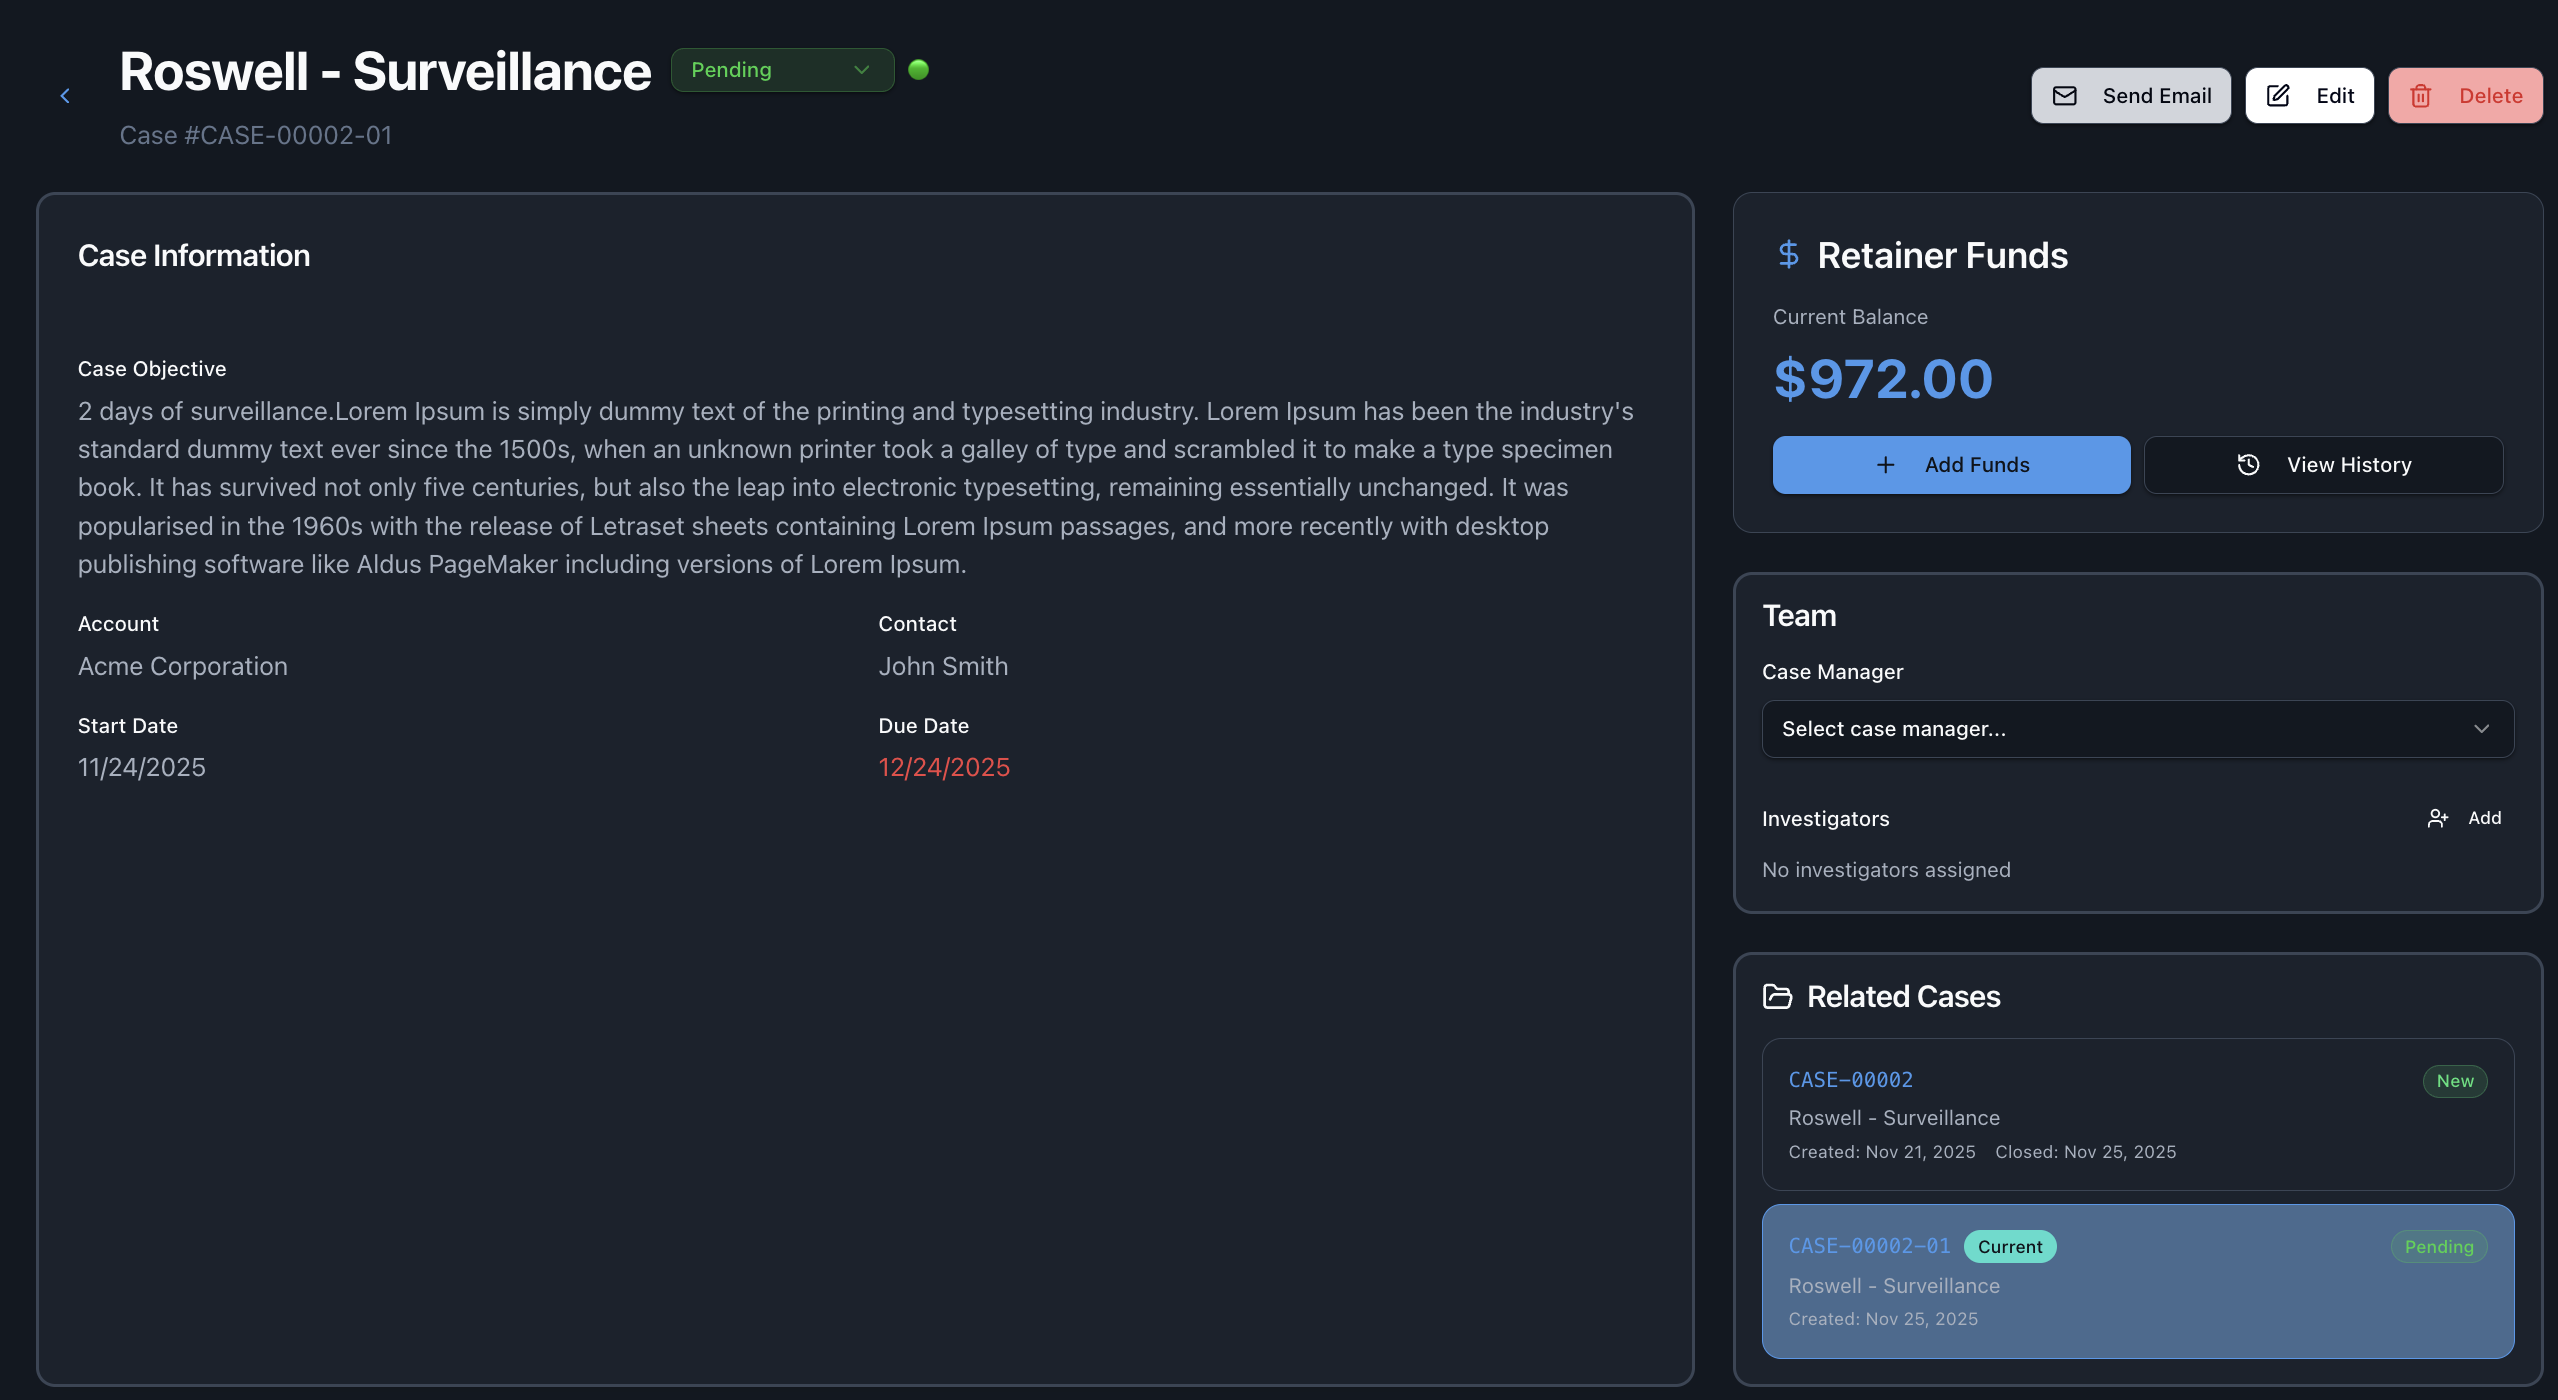Viewport: 2558px width, 1400px height.
Task: Click the Add investigators text button
Action: (2484, 818)
